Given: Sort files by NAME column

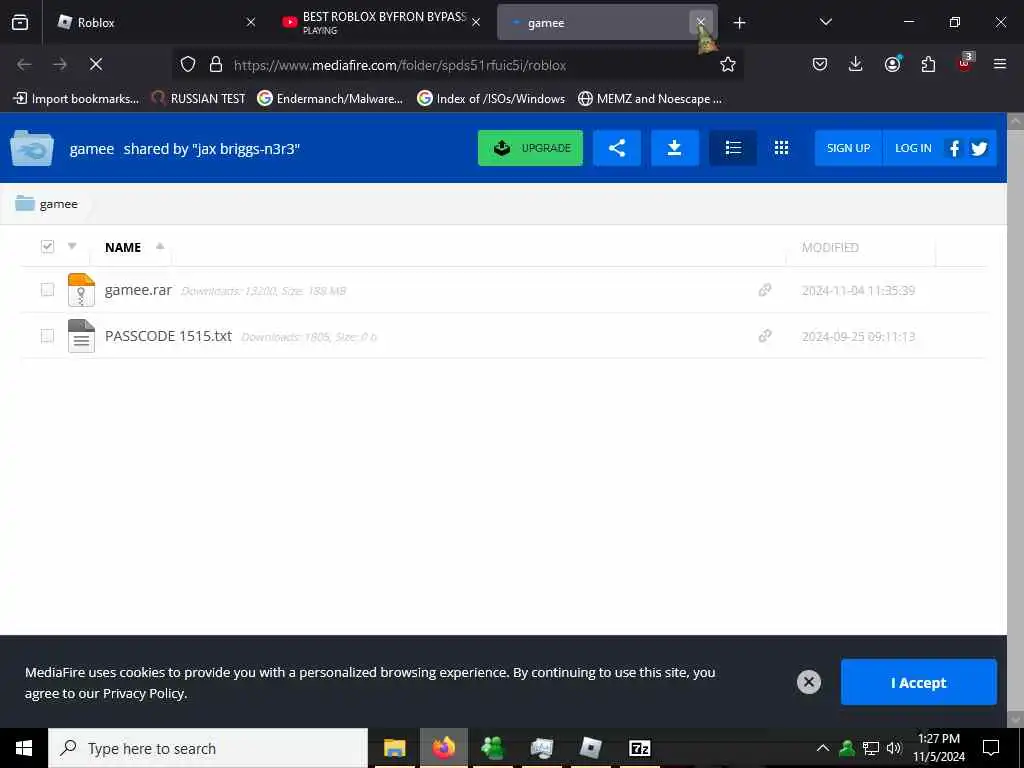Looking at the screenshot, I should point(123,247).
